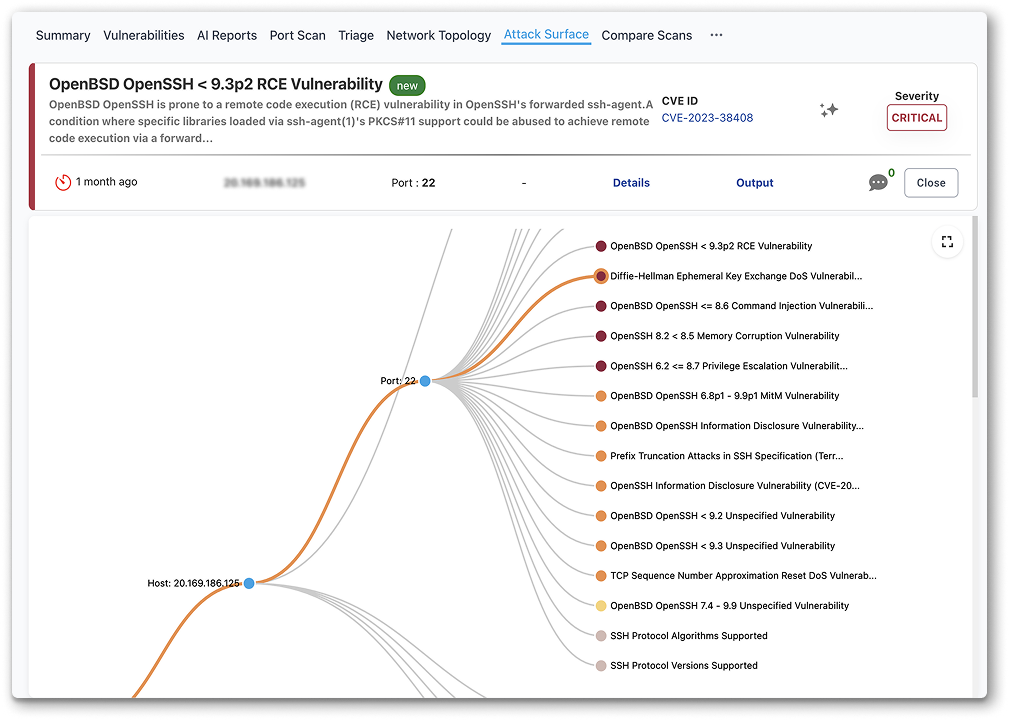Select TCP Sequence Number Approximation node dot
1009x720 pixels.
(600, 576)
